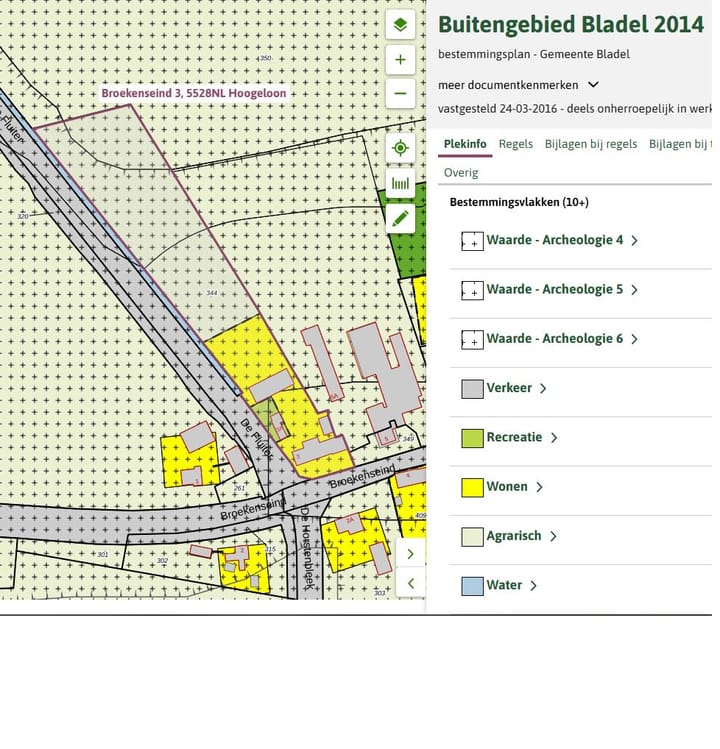Select the Overig tab

point(461,173)
